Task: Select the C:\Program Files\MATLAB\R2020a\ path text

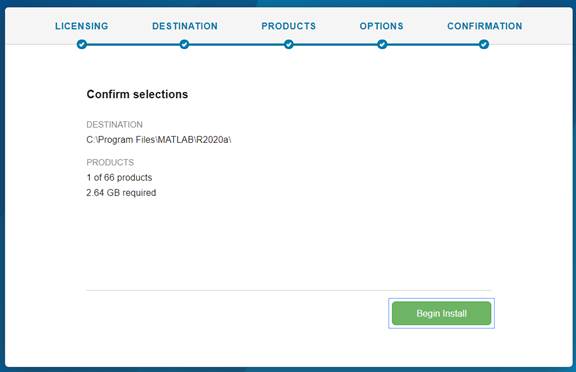Action: point(159,140)
